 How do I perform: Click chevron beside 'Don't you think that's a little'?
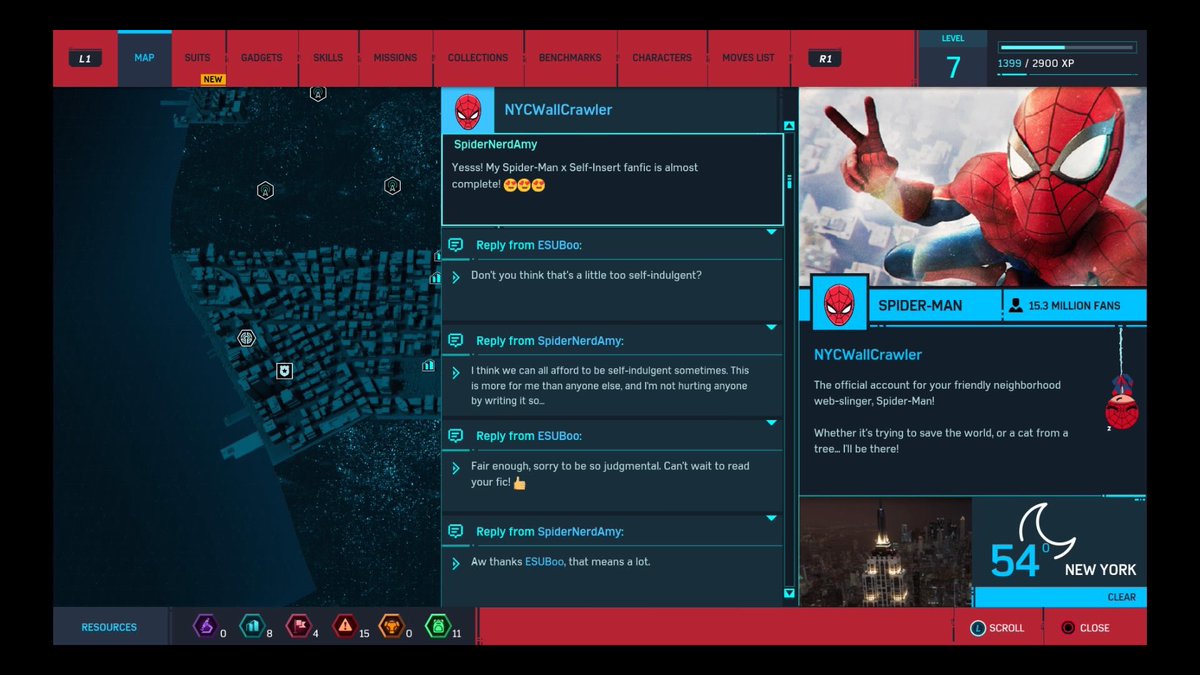[x=456, y=276]
